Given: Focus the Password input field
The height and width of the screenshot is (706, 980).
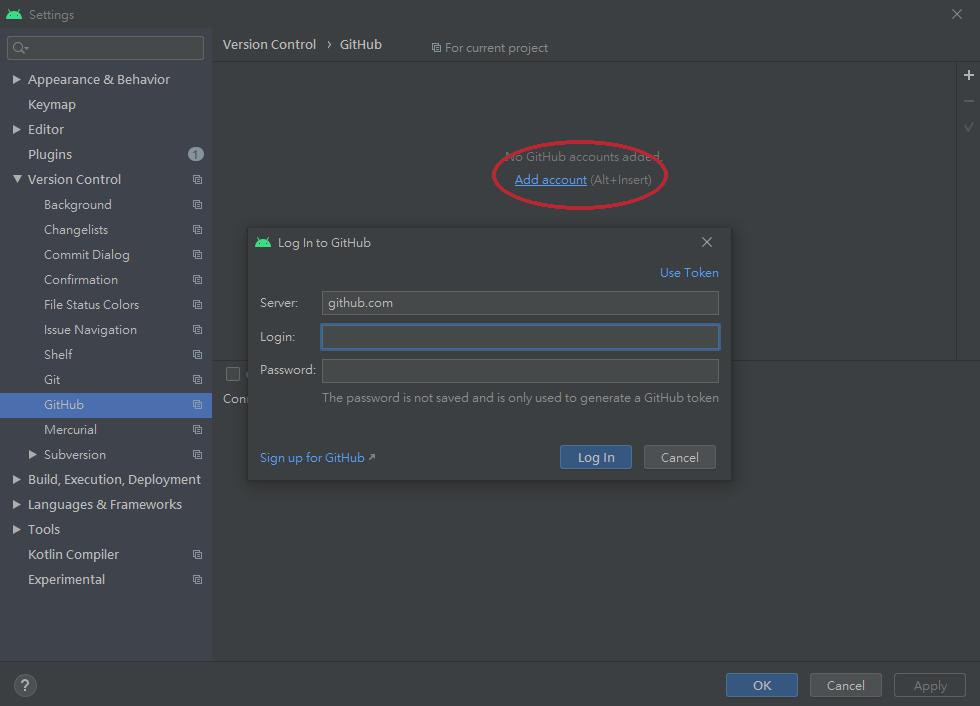Looking at the screenshot, I should [x=520, y=370].
